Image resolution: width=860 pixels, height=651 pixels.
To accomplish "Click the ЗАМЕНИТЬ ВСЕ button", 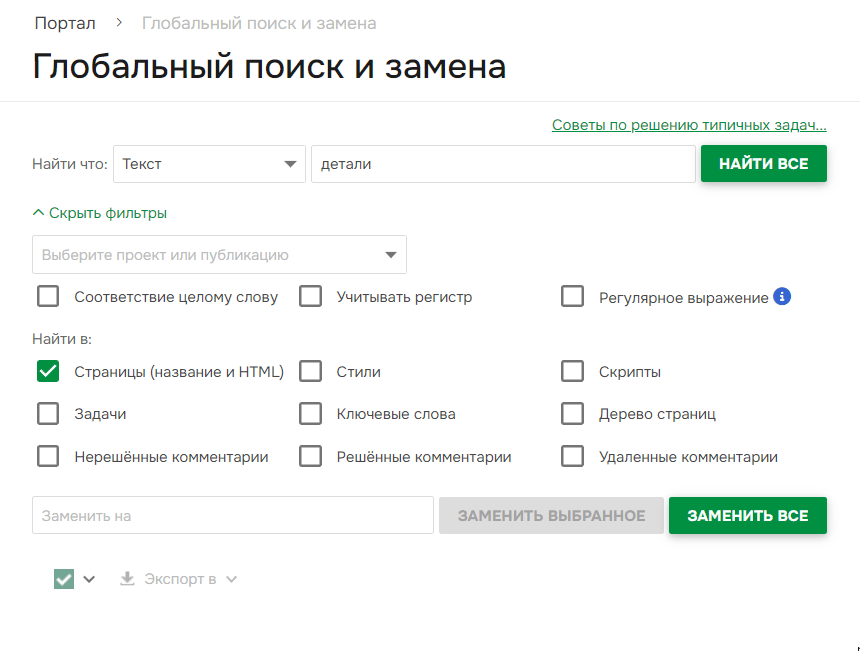I will coord(747,516).
